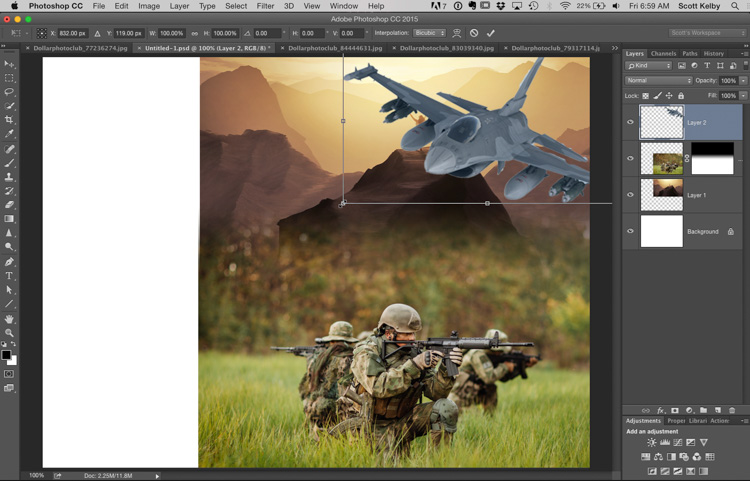The width and height of the screenshot is (750, 481).
Task: Select the Type tool
Action: (10, 275)
